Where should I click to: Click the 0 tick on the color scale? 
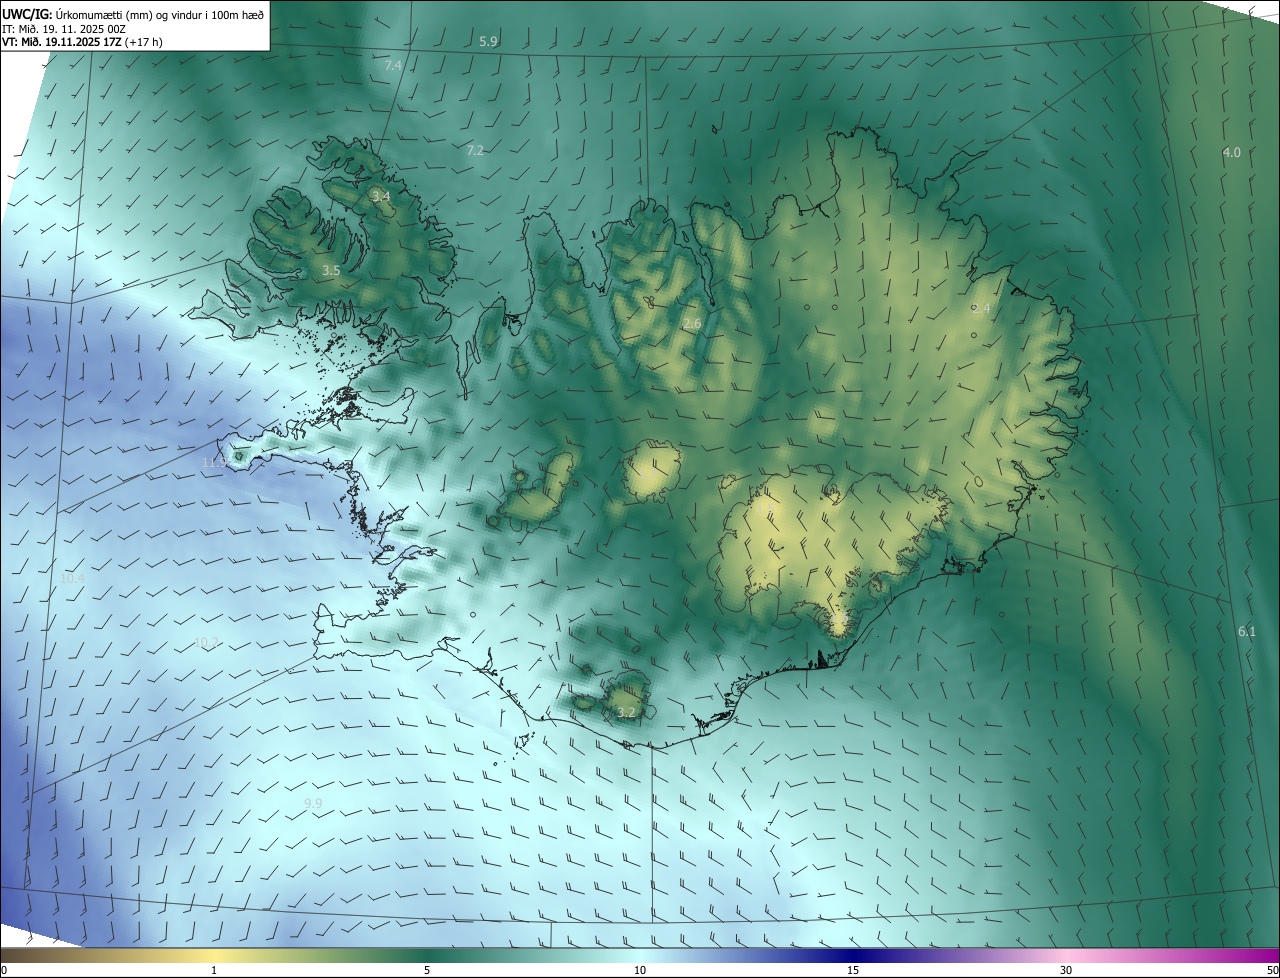(x=3, y=970)
